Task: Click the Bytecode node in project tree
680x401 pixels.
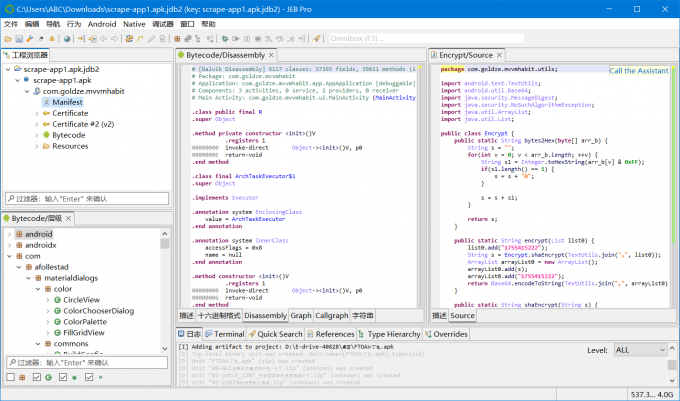Action: [68, 134]
